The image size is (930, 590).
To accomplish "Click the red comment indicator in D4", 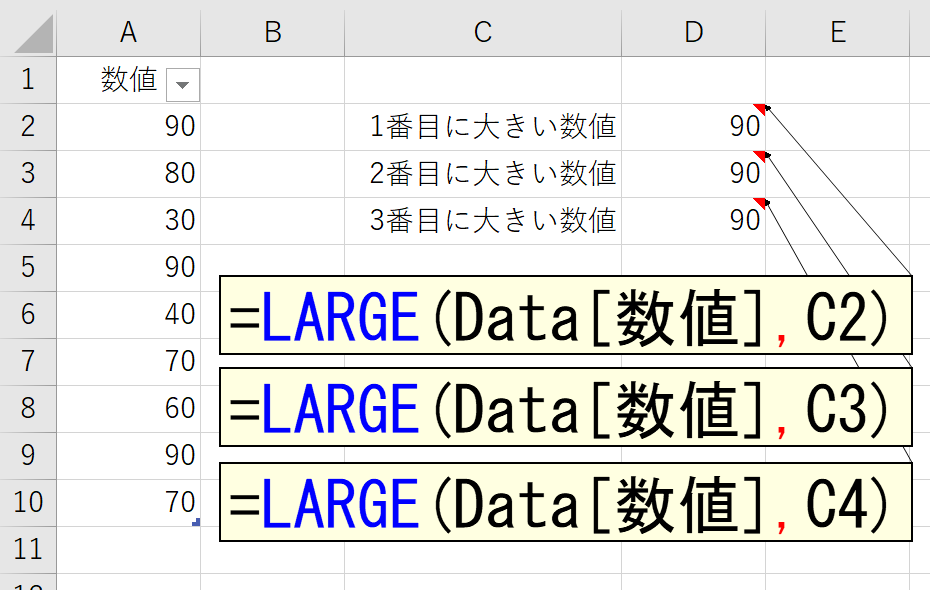I will (x=760, y=203).
